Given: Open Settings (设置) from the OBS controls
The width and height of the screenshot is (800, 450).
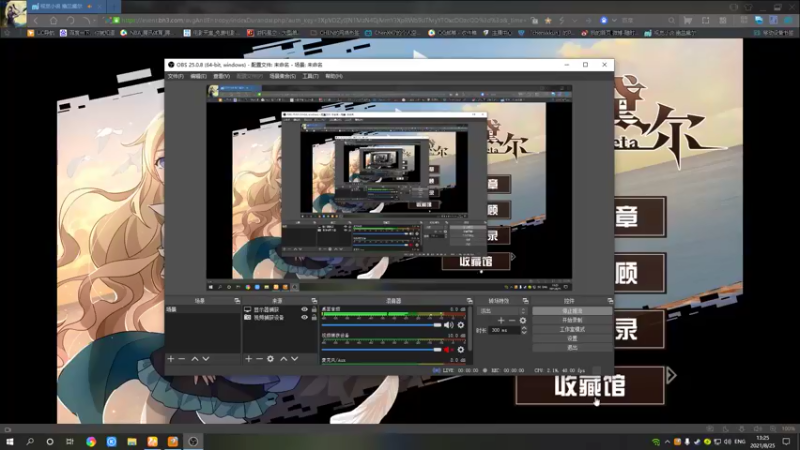Looking at the screenshot, I should 572,338.
